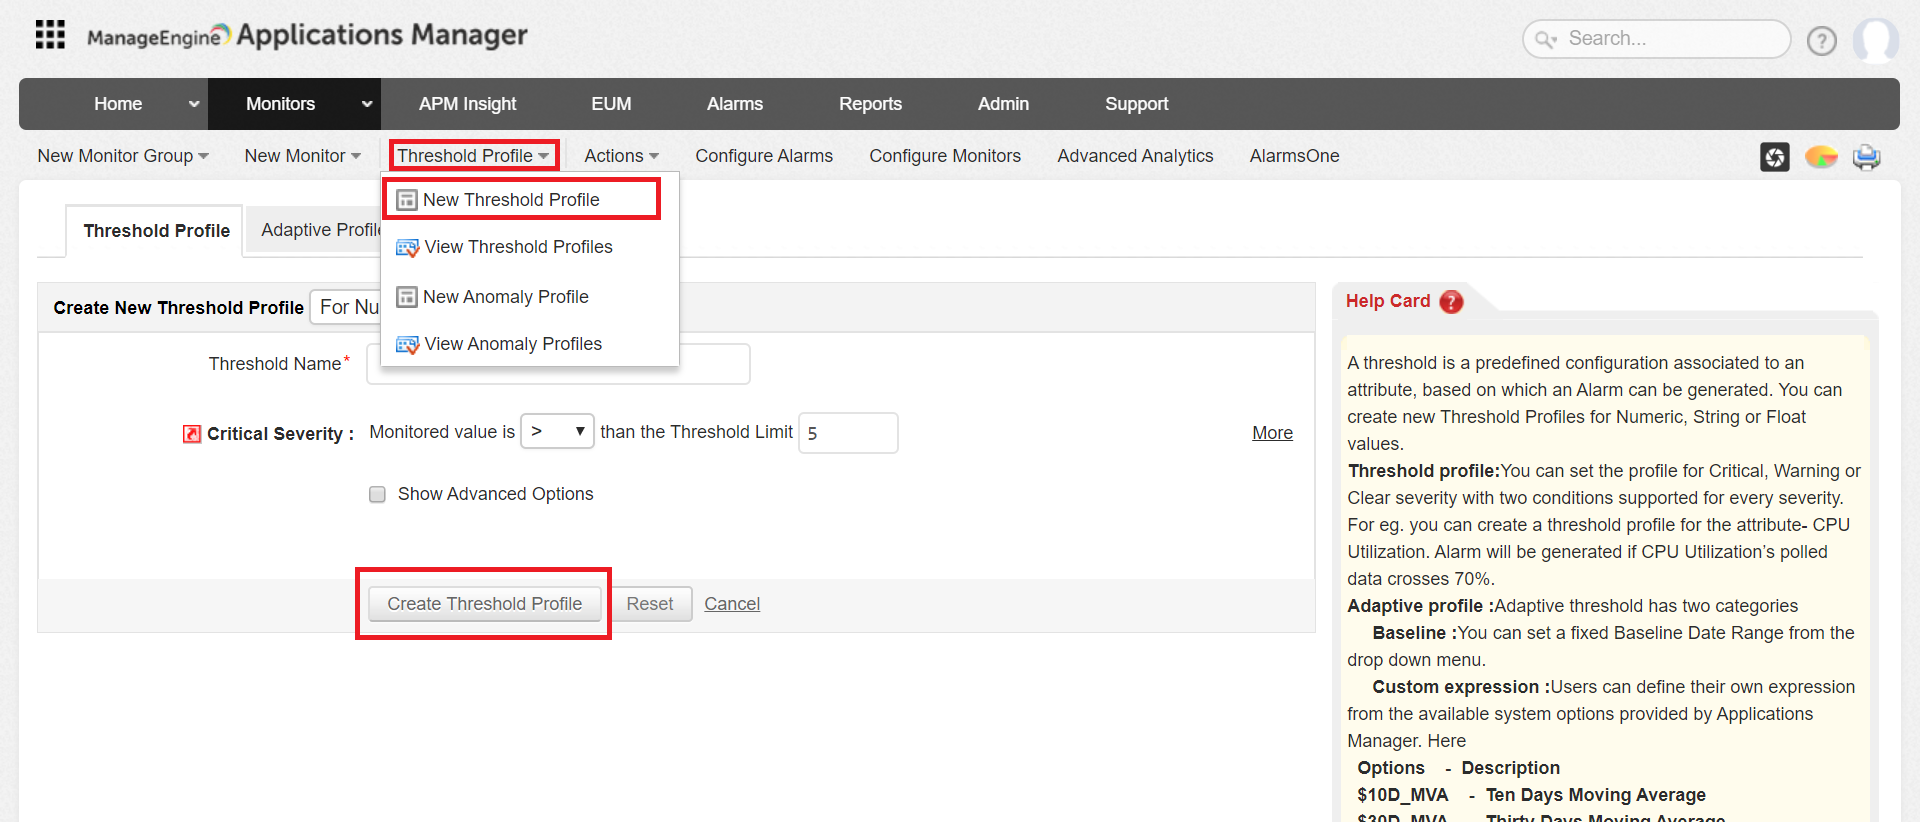Click the View Anomaly Profiles icon
Viewport: 1920px width, 822px height.
point(407,345)
